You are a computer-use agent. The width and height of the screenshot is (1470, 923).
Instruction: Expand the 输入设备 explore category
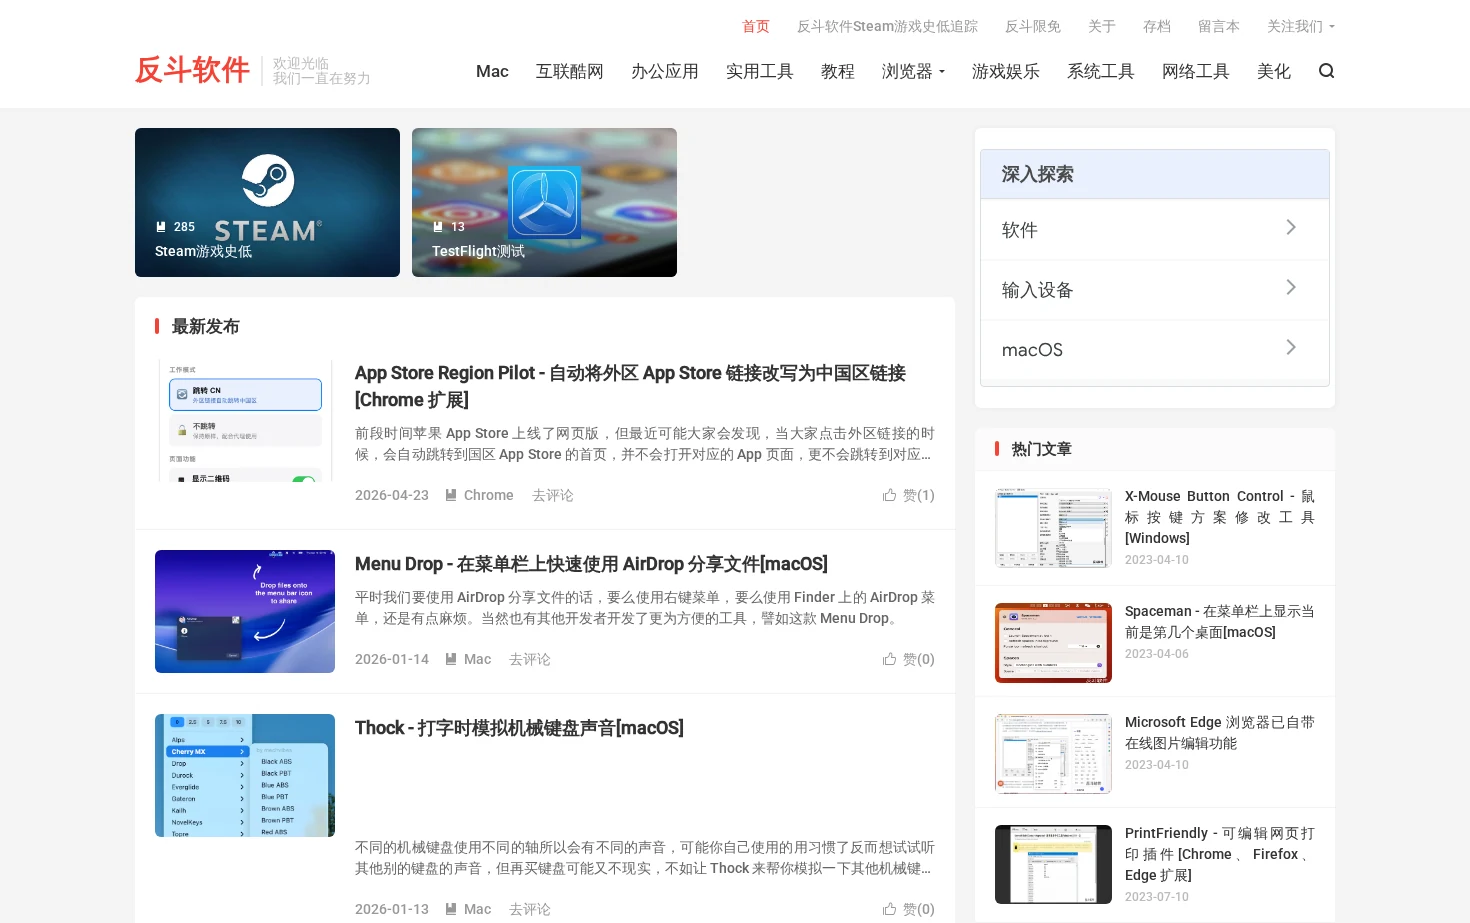coord(1155,290)
